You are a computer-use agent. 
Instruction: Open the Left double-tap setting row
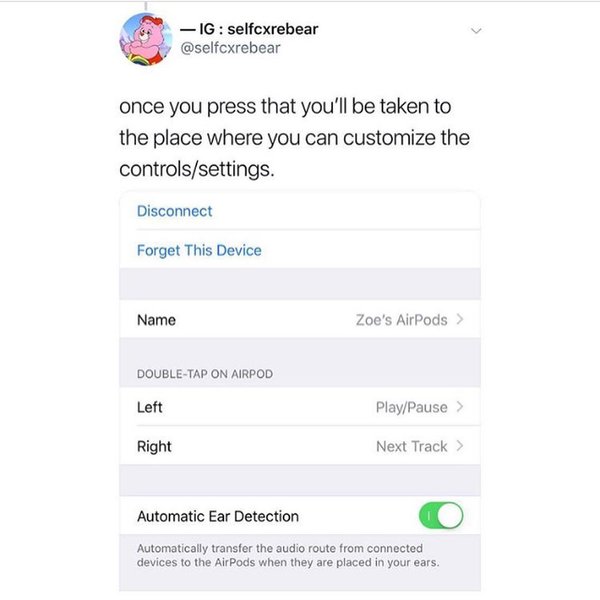click(300, 407)
